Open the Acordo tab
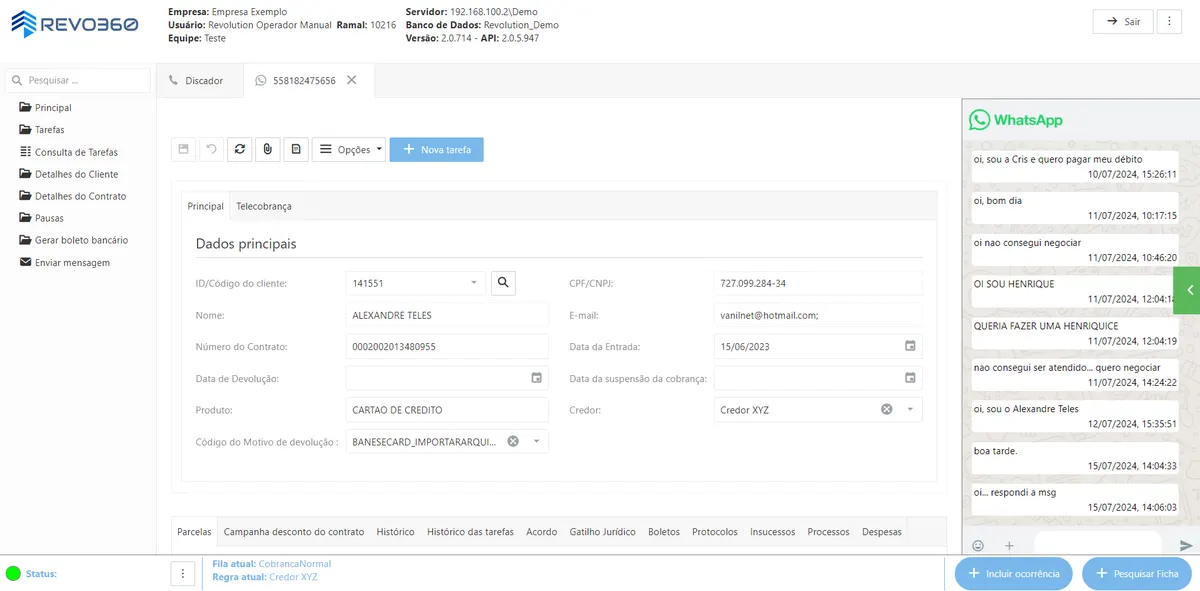Screen dimensions: 1200x591 (x=542, y=532)
